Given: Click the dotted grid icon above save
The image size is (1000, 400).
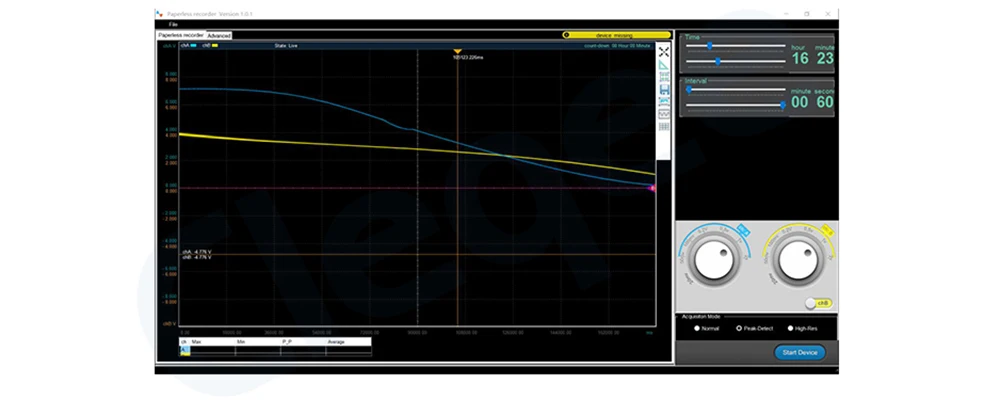Looking at the screenshot, I should (664, 77).
